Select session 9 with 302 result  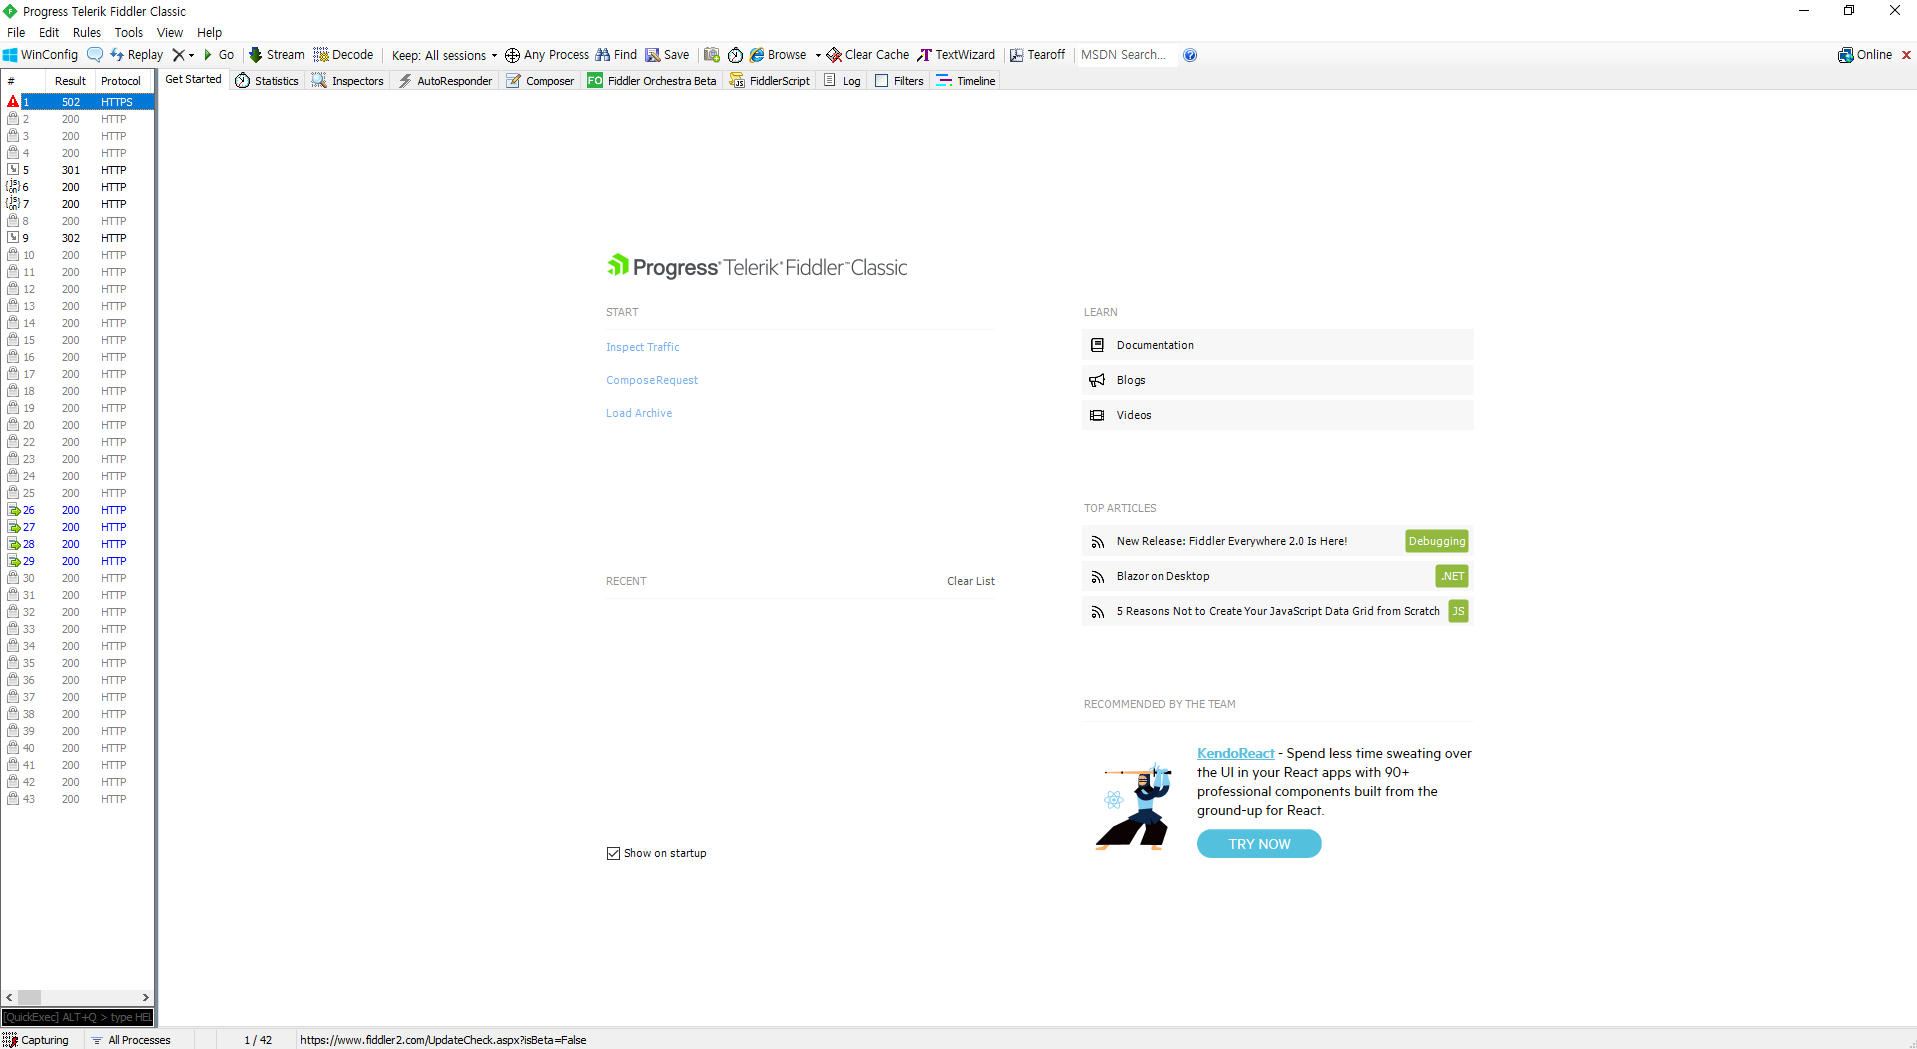click(x=77, y=238)
